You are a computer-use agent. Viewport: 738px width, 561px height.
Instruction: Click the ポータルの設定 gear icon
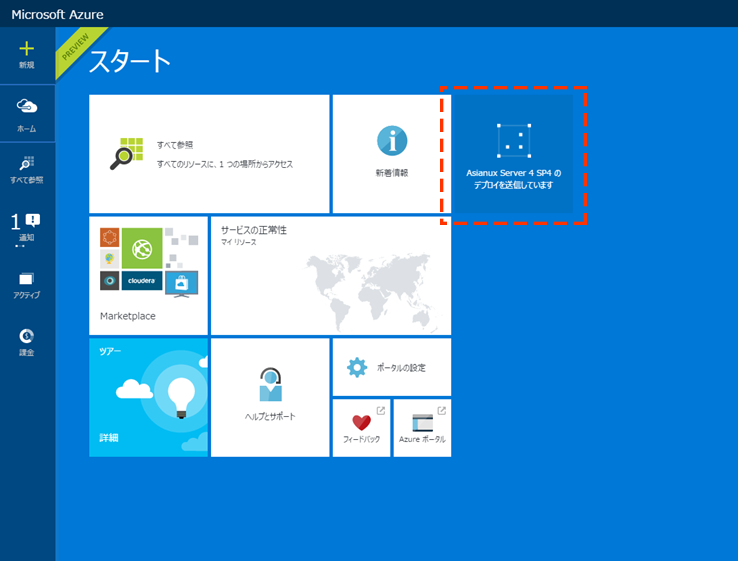click(357, 367)
